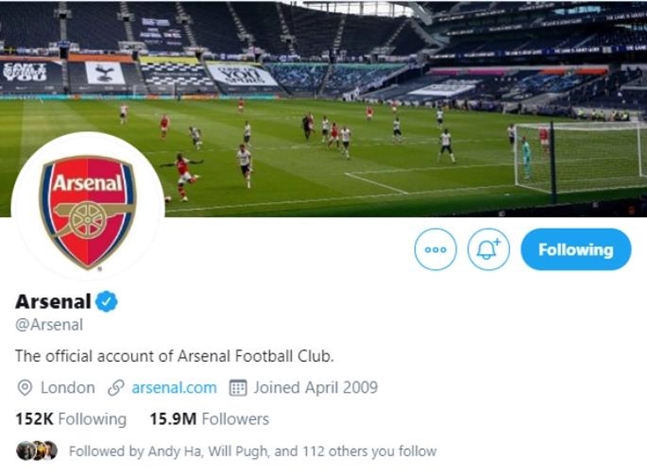Image resolution: width=647 pixels, height=475 pixels.
Task: Click the link chain icon beside arsenal.com
Action: pos(116,387)
